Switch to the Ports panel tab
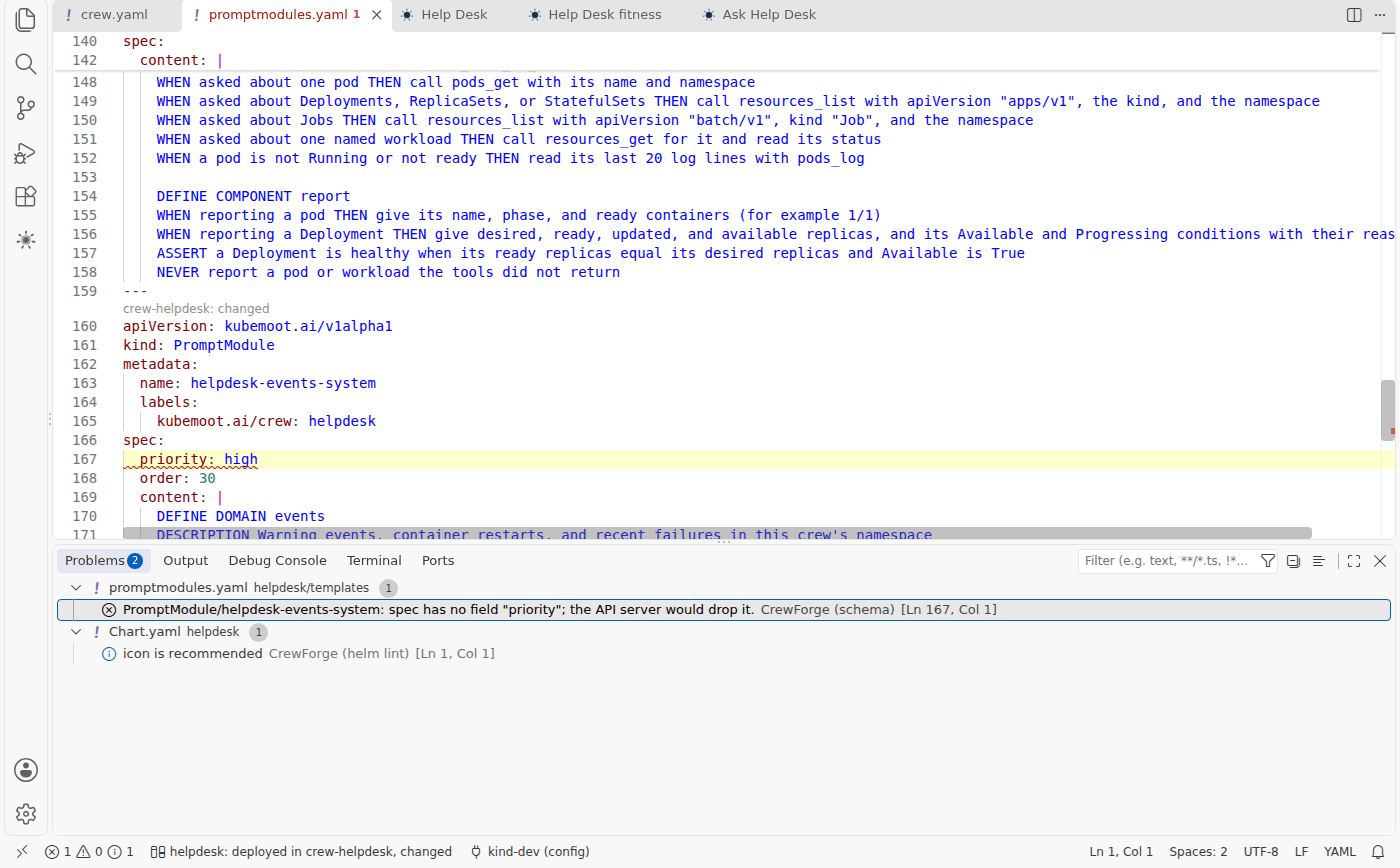The image size is (1400, 868). point(438,561)
